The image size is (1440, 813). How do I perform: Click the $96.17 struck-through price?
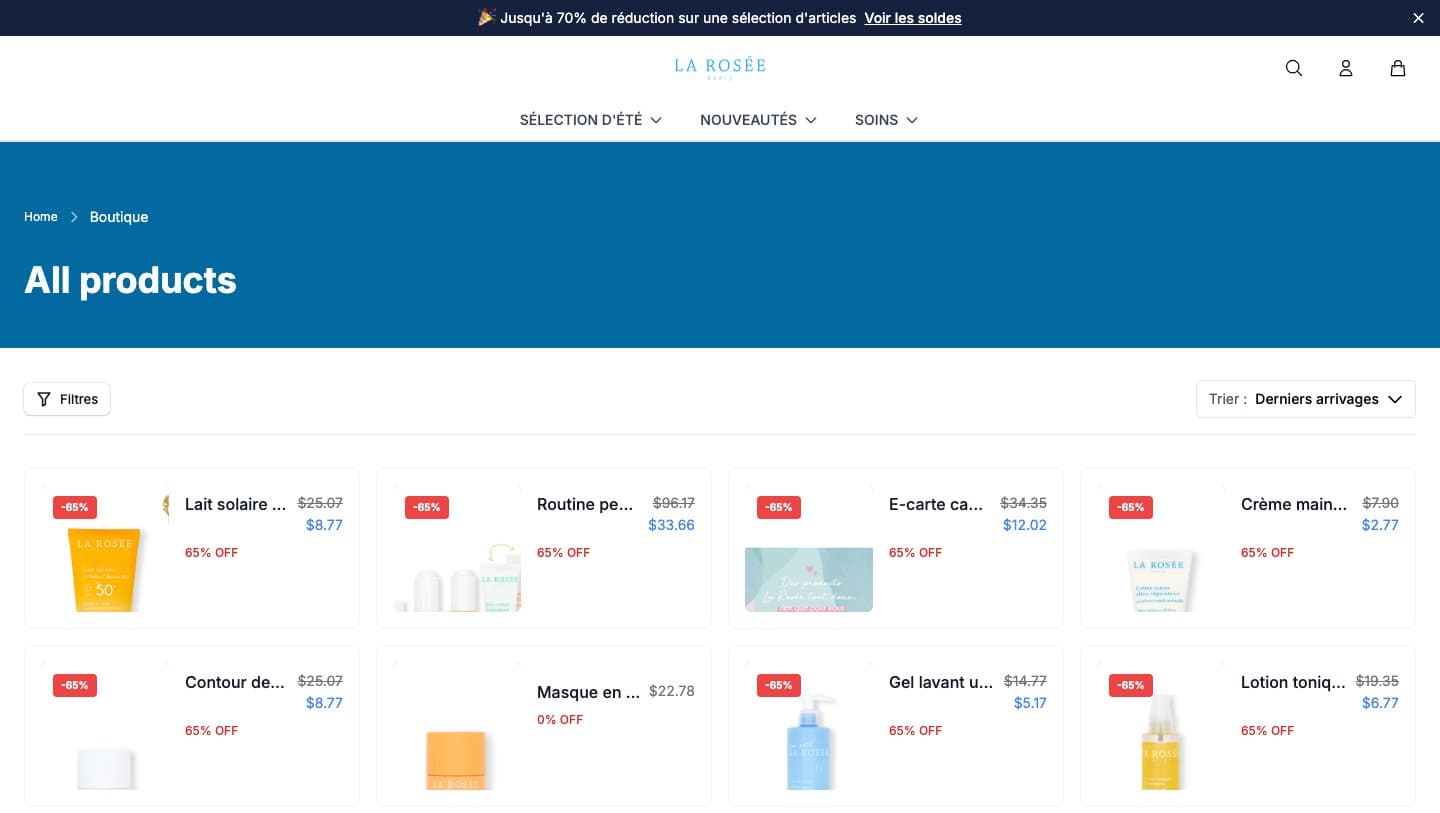click(x=674, y=503)
